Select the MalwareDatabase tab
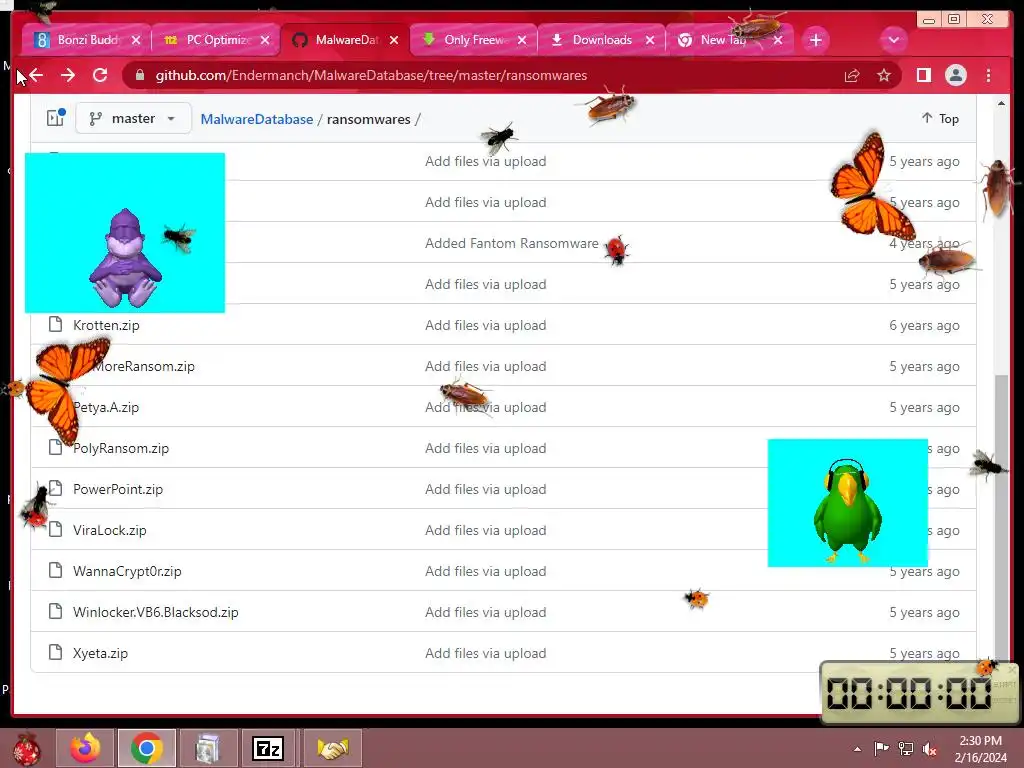Viewport: 1024px width, 768px height. 345,40
